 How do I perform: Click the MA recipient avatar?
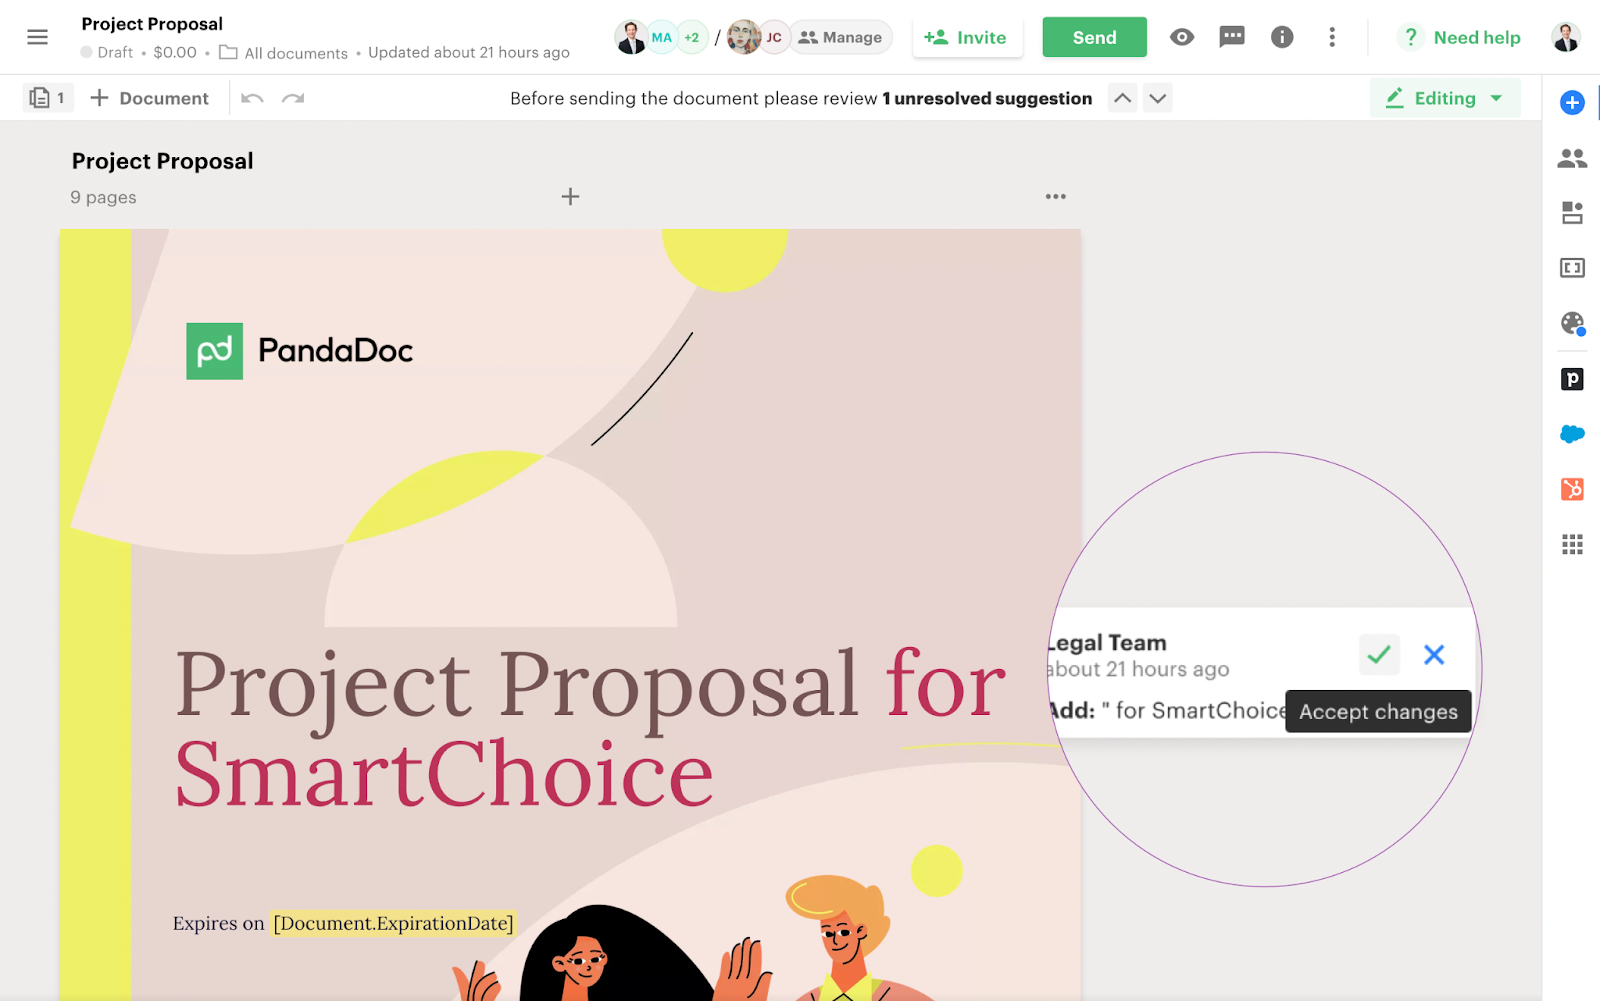click(662, 37)
